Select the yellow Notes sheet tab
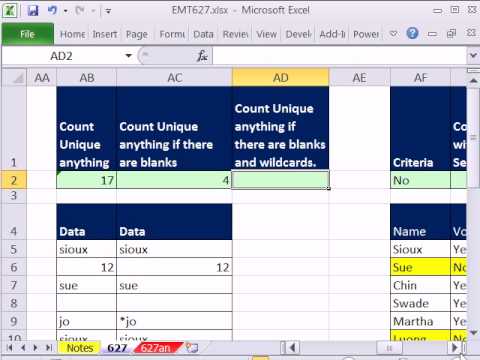 coord(80,348)
